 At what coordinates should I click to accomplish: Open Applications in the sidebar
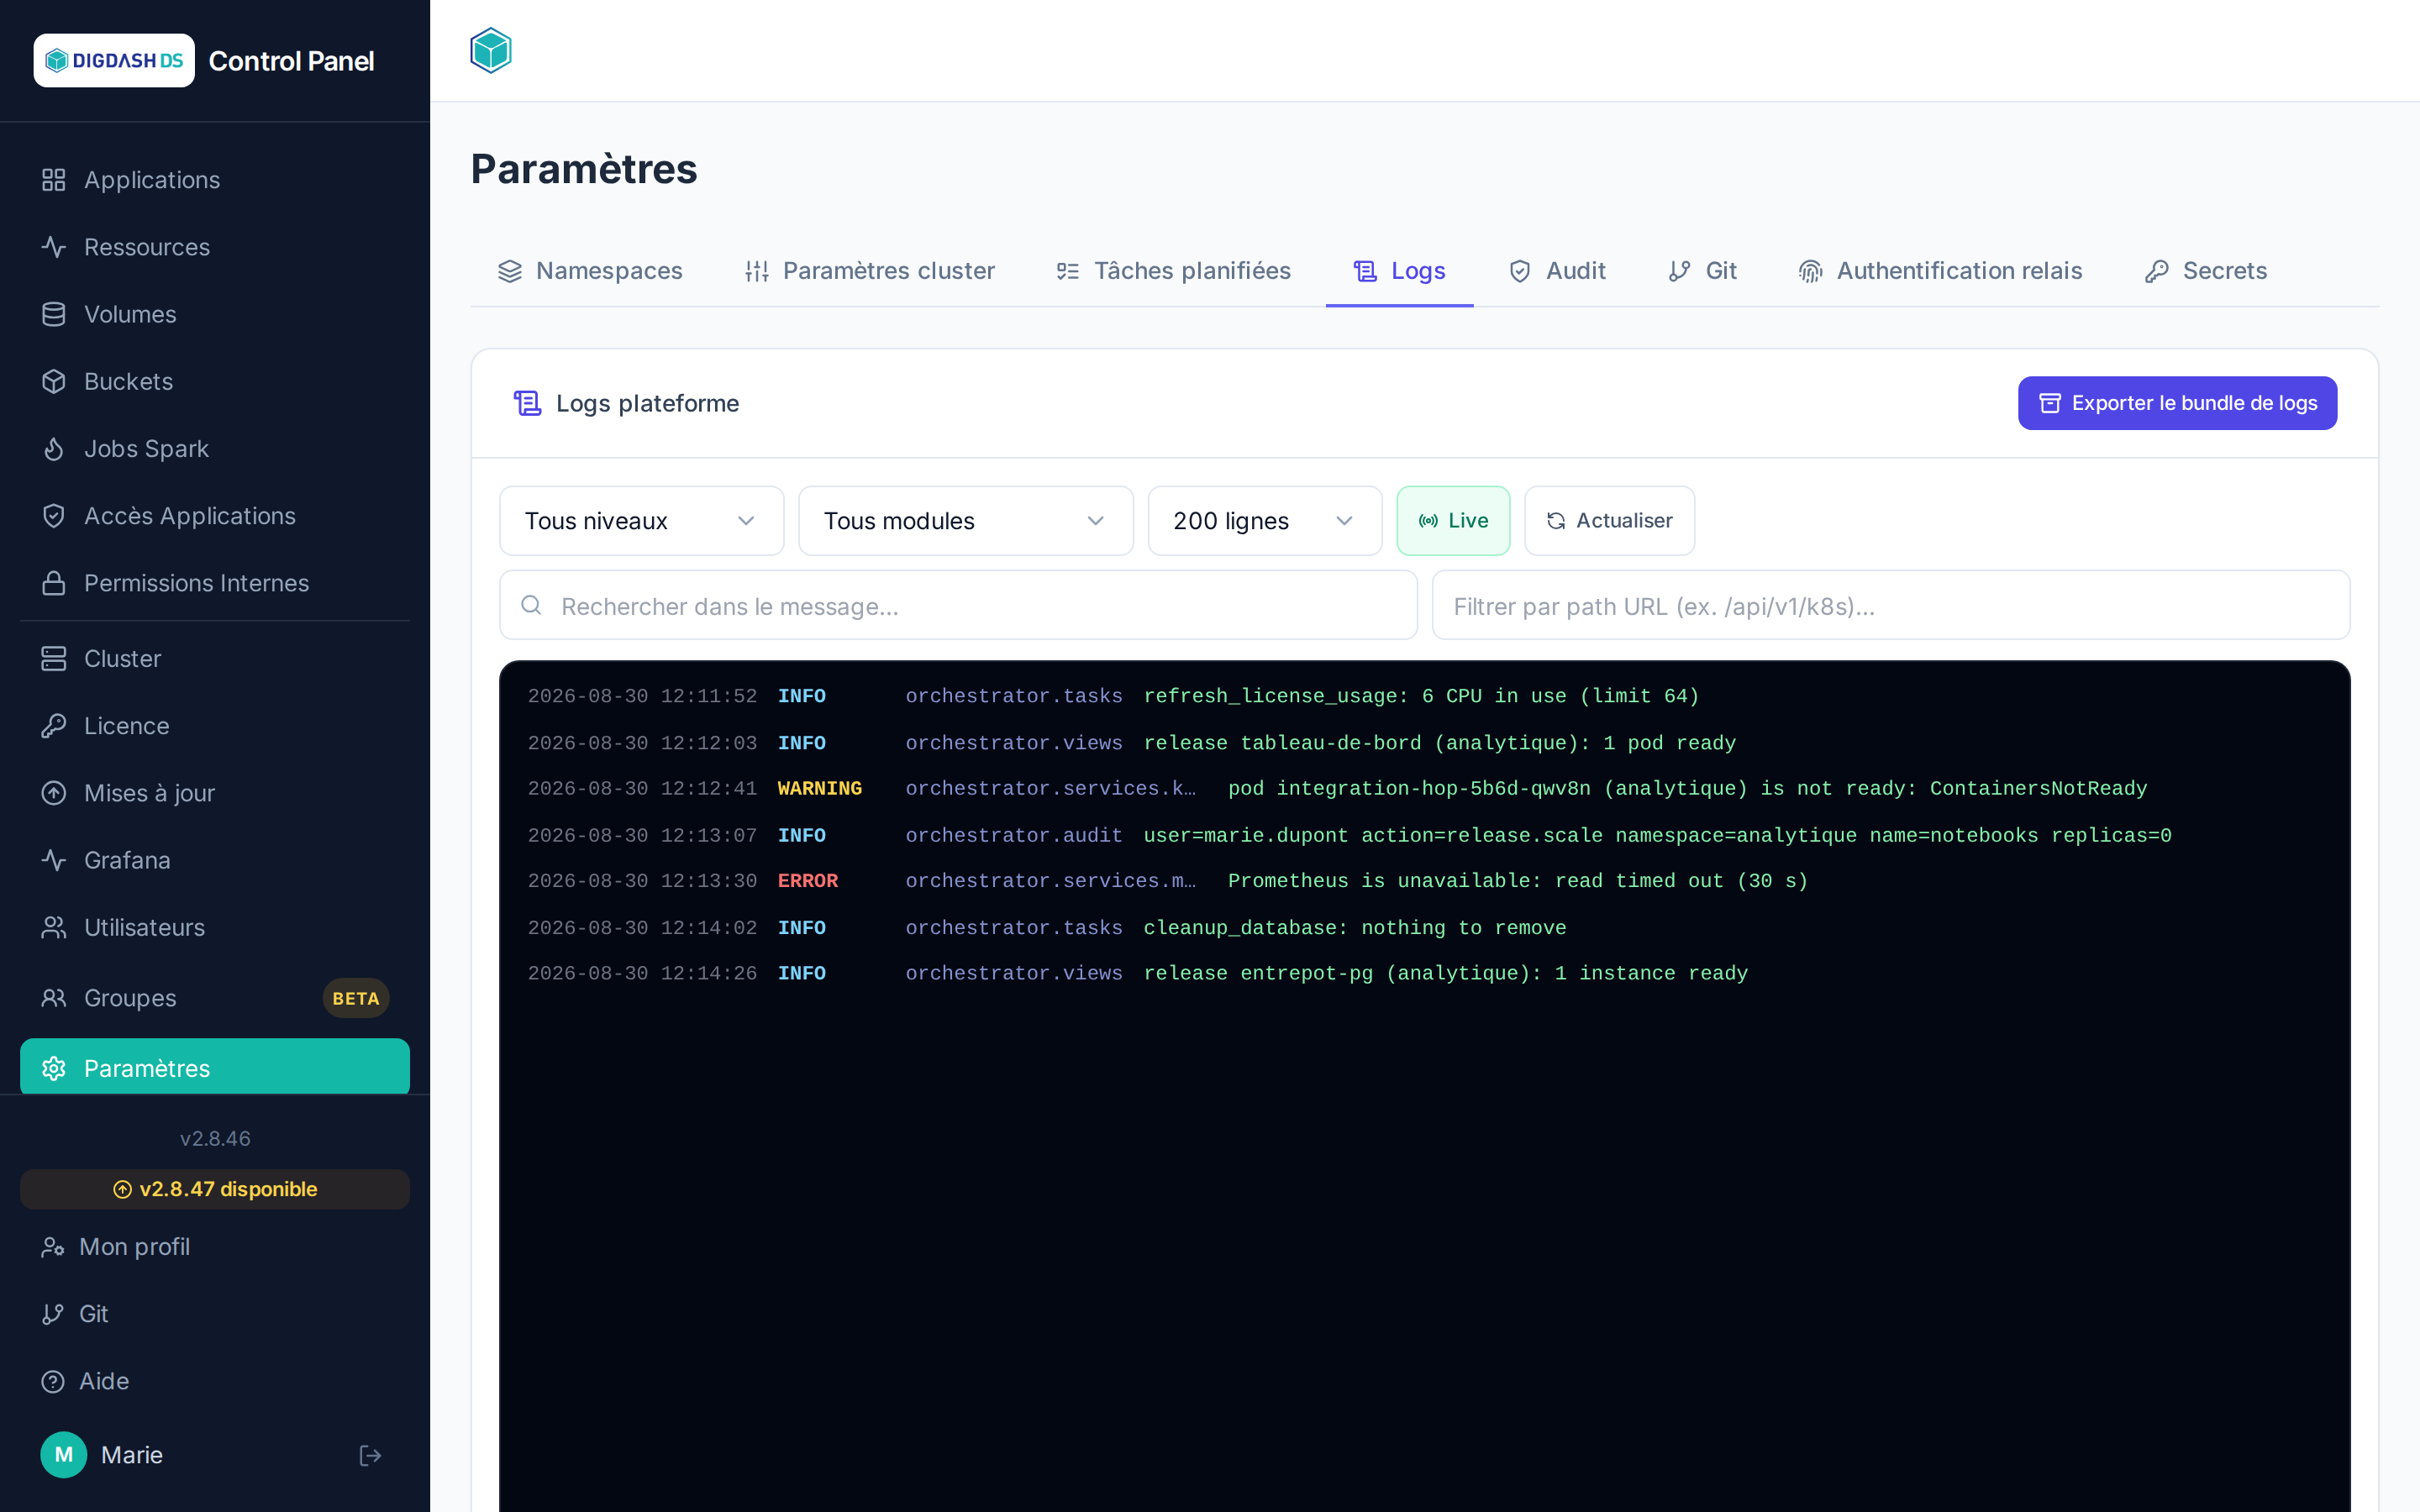[215, 180]
